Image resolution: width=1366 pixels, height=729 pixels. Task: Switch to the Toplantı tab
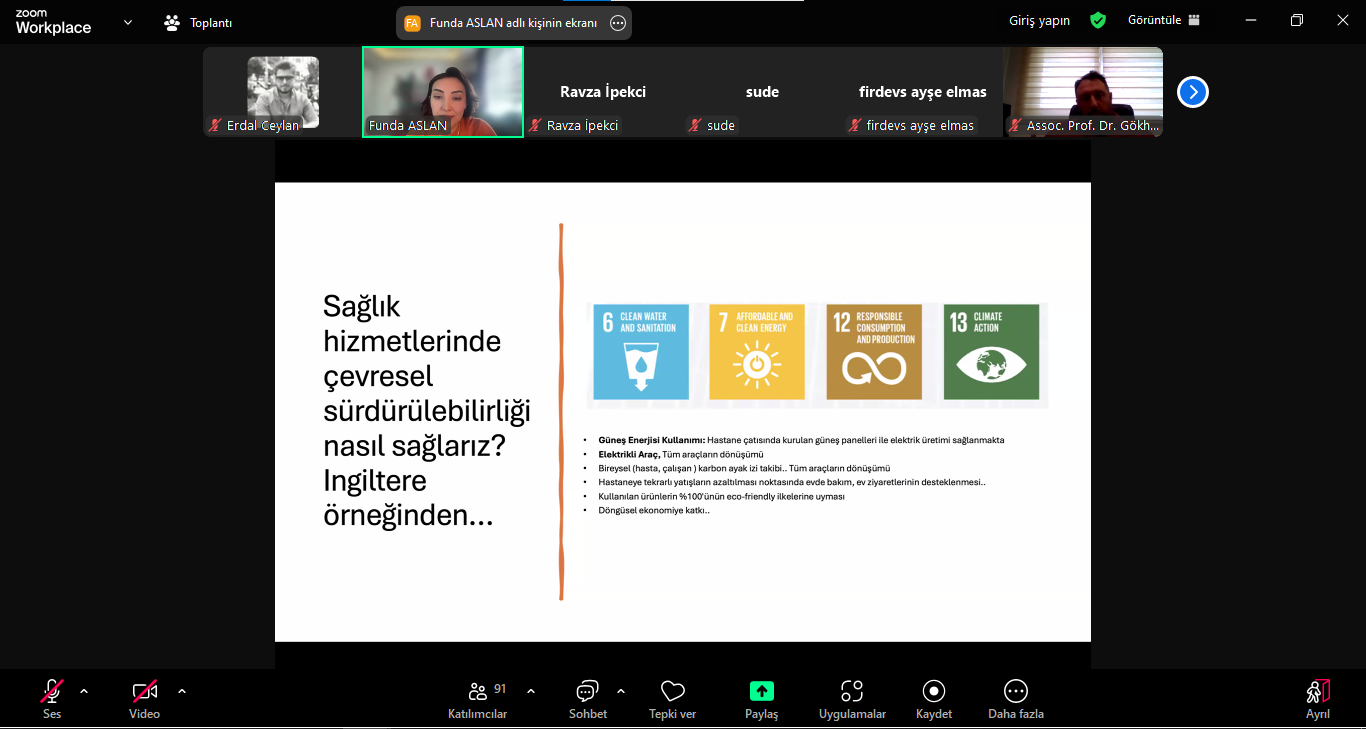[x=198, y=22]
